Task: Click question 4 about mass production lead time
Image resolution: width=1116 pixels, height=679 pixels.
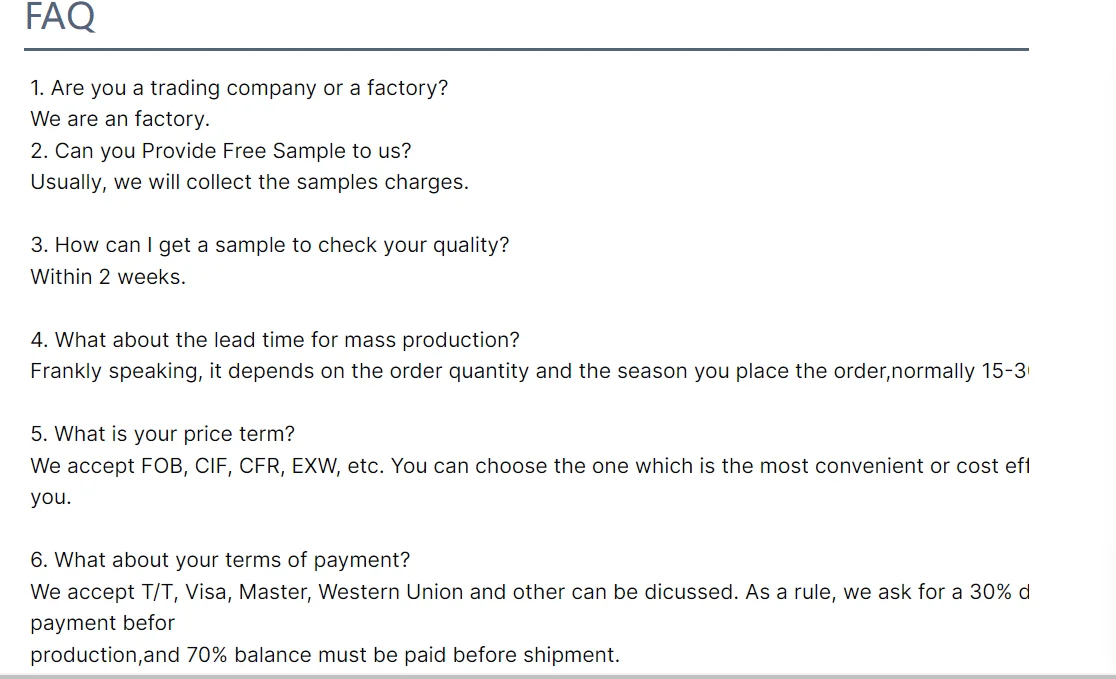Action: [x=275, y=340]
